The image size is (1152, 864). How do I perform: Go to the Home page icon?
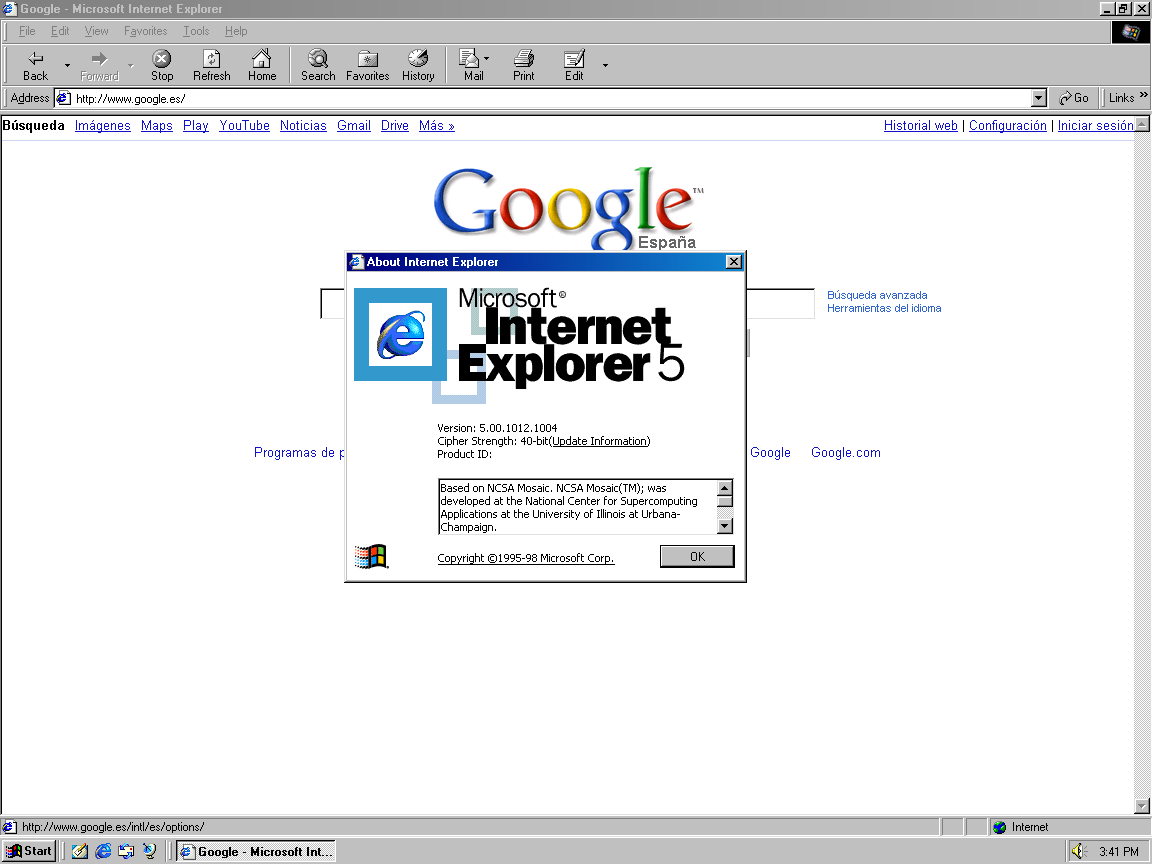point(262,65)
